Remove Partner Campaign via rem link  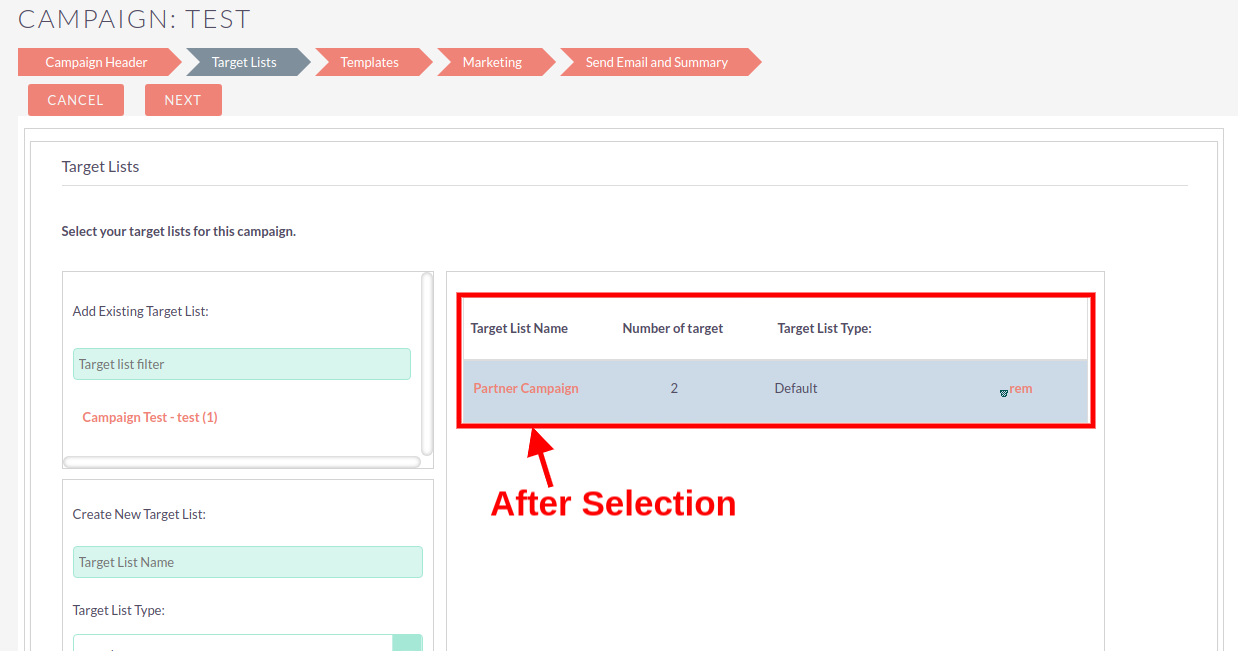pyautogui.click(x=1021, y=388)
